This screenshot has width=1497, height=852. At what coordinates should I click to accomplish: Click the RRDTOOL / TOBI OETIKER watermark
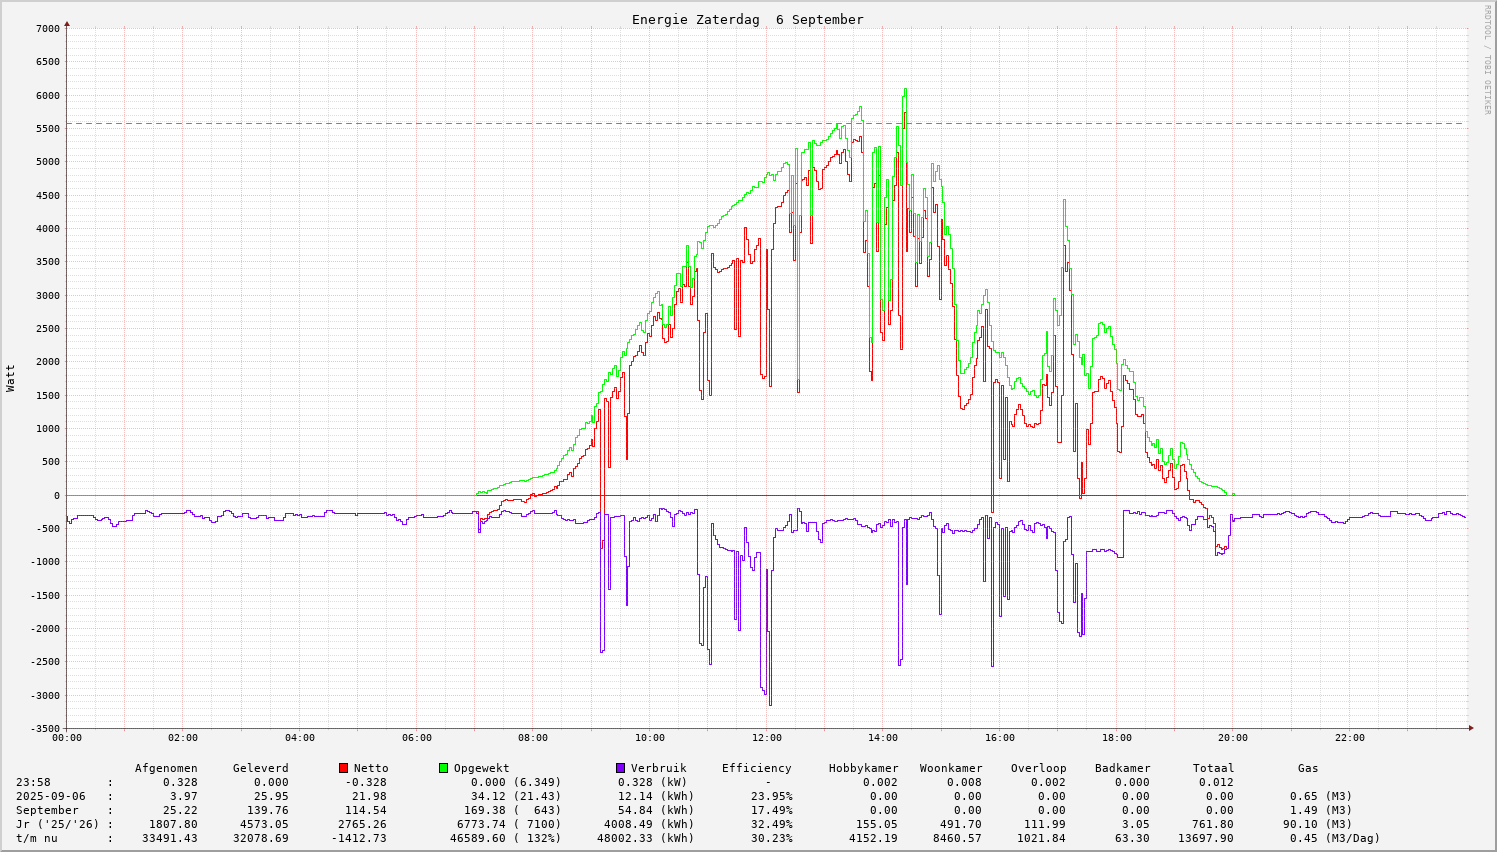[x=1487, y=59]
